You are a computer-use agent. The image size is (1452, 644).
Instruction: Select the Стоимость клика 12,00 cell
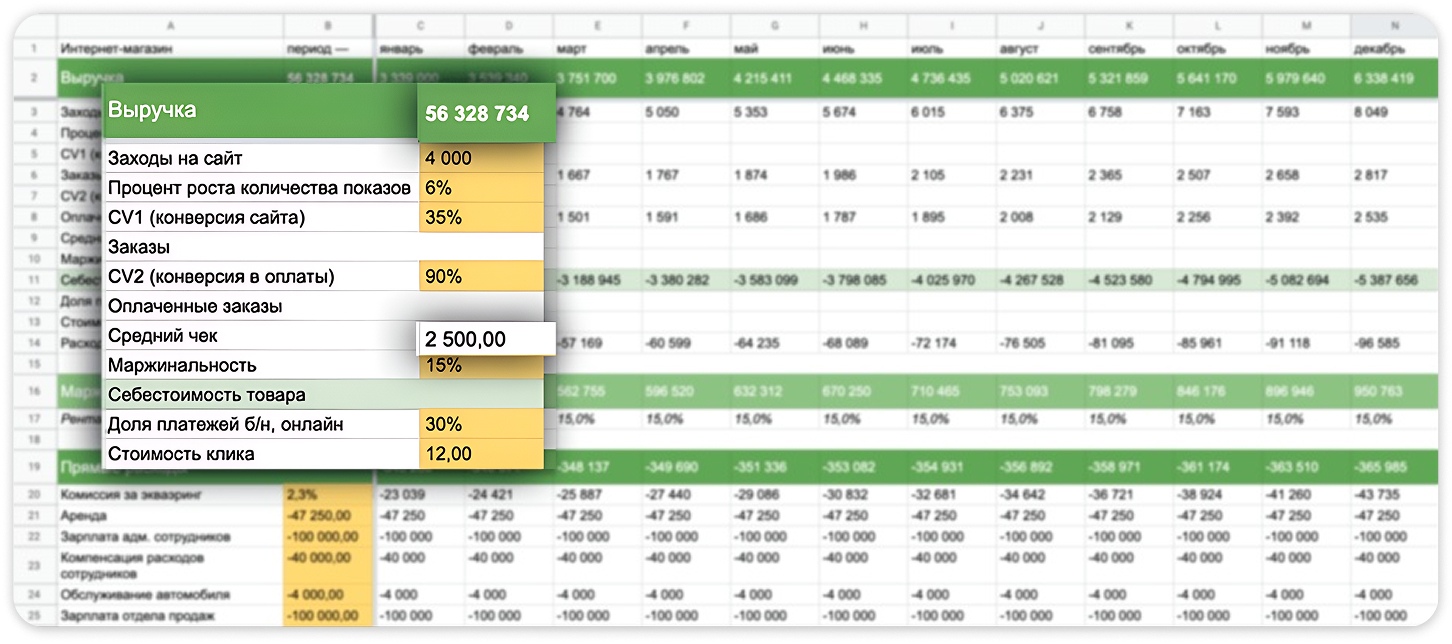click(480, 454)
